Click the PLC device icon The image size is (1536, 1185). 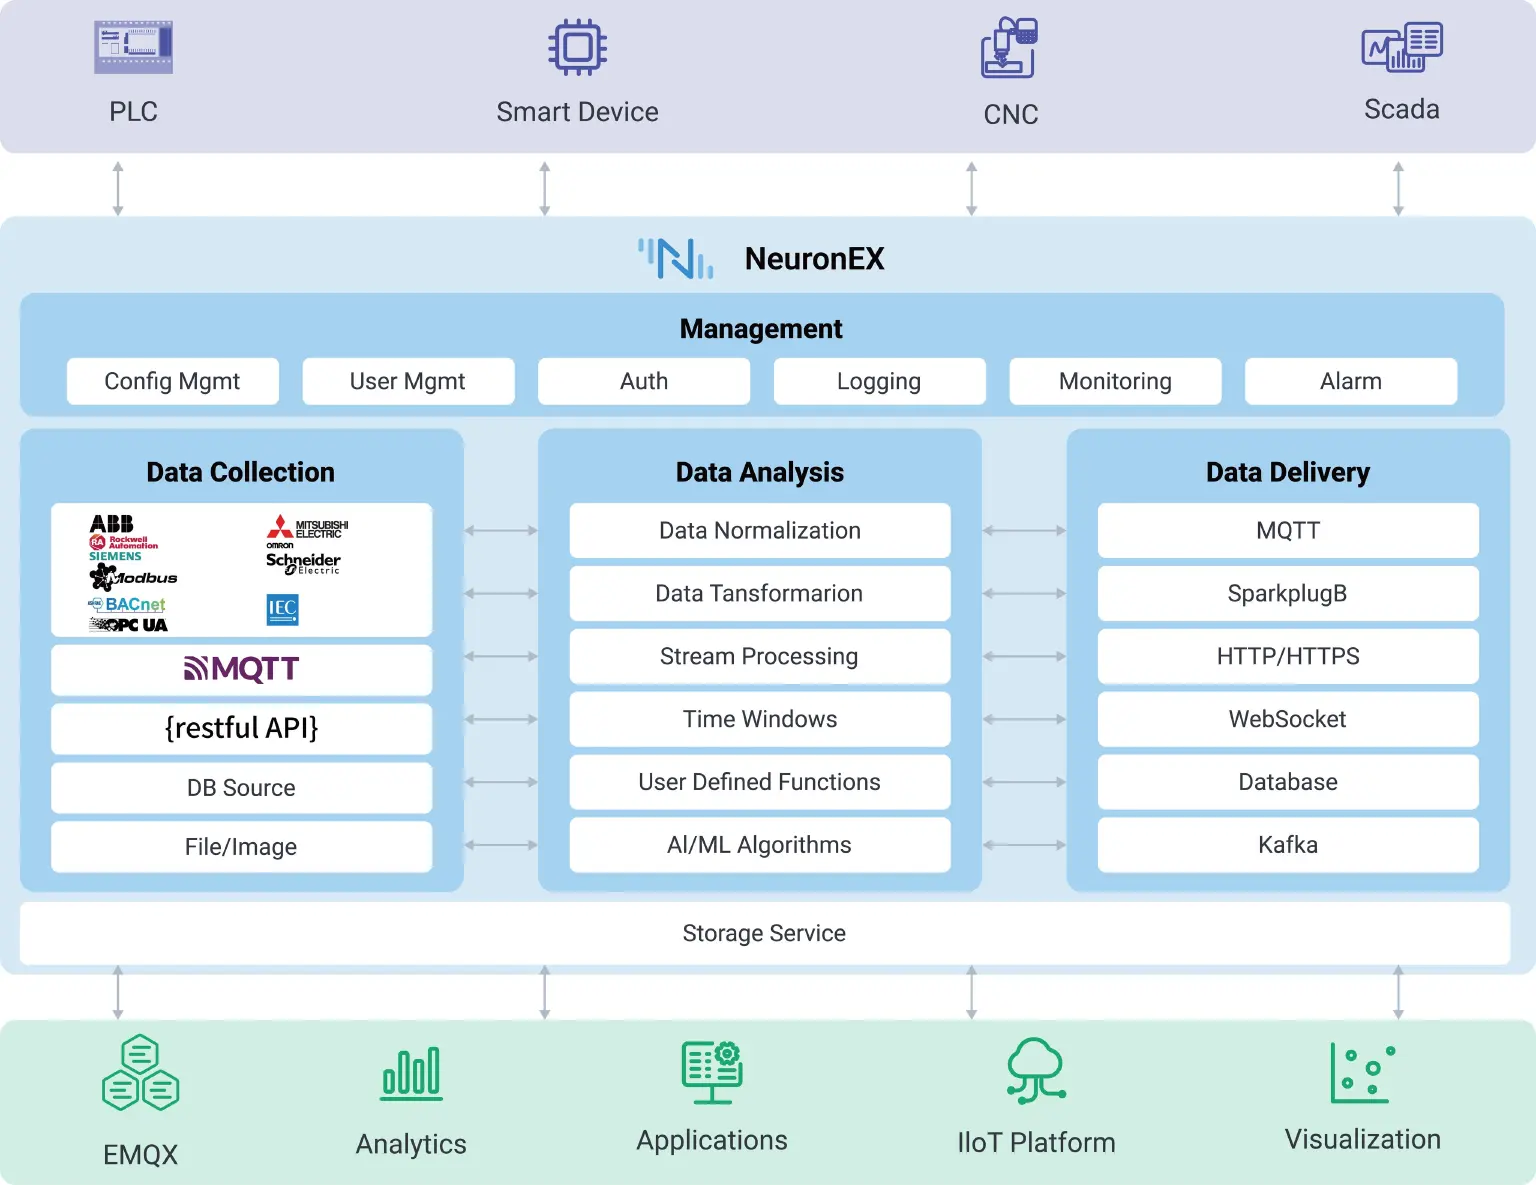[x=132, y=46]
